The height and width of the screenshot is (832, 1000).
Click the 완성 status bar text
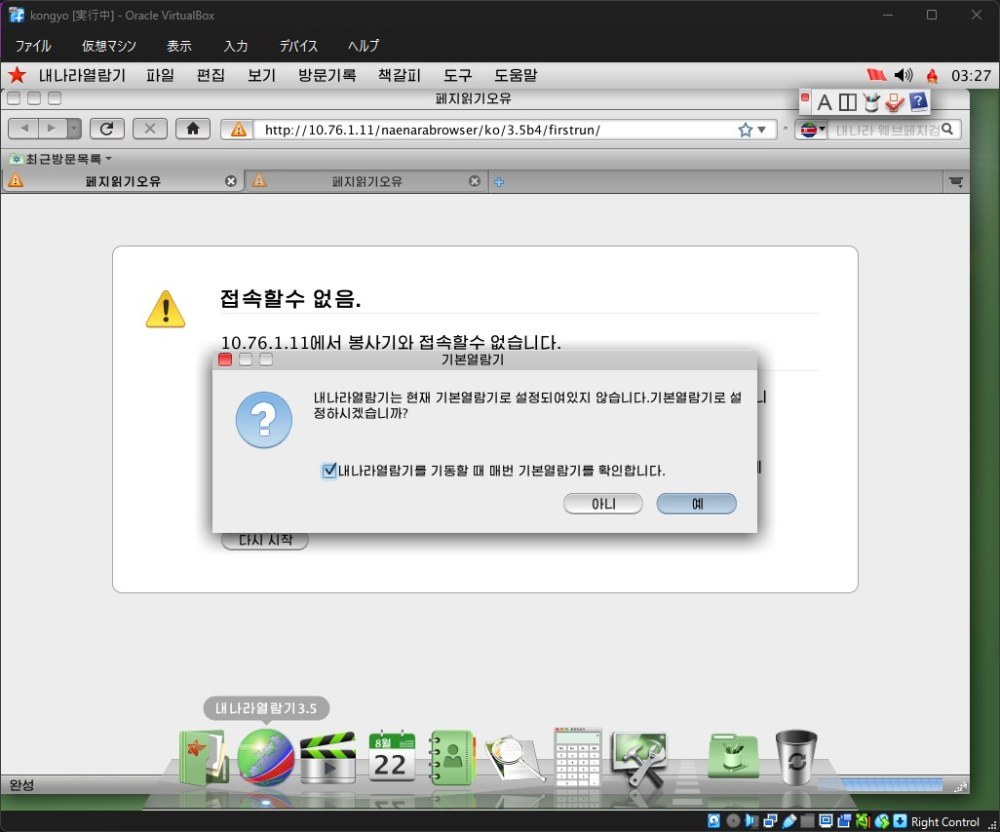point(22,785)
